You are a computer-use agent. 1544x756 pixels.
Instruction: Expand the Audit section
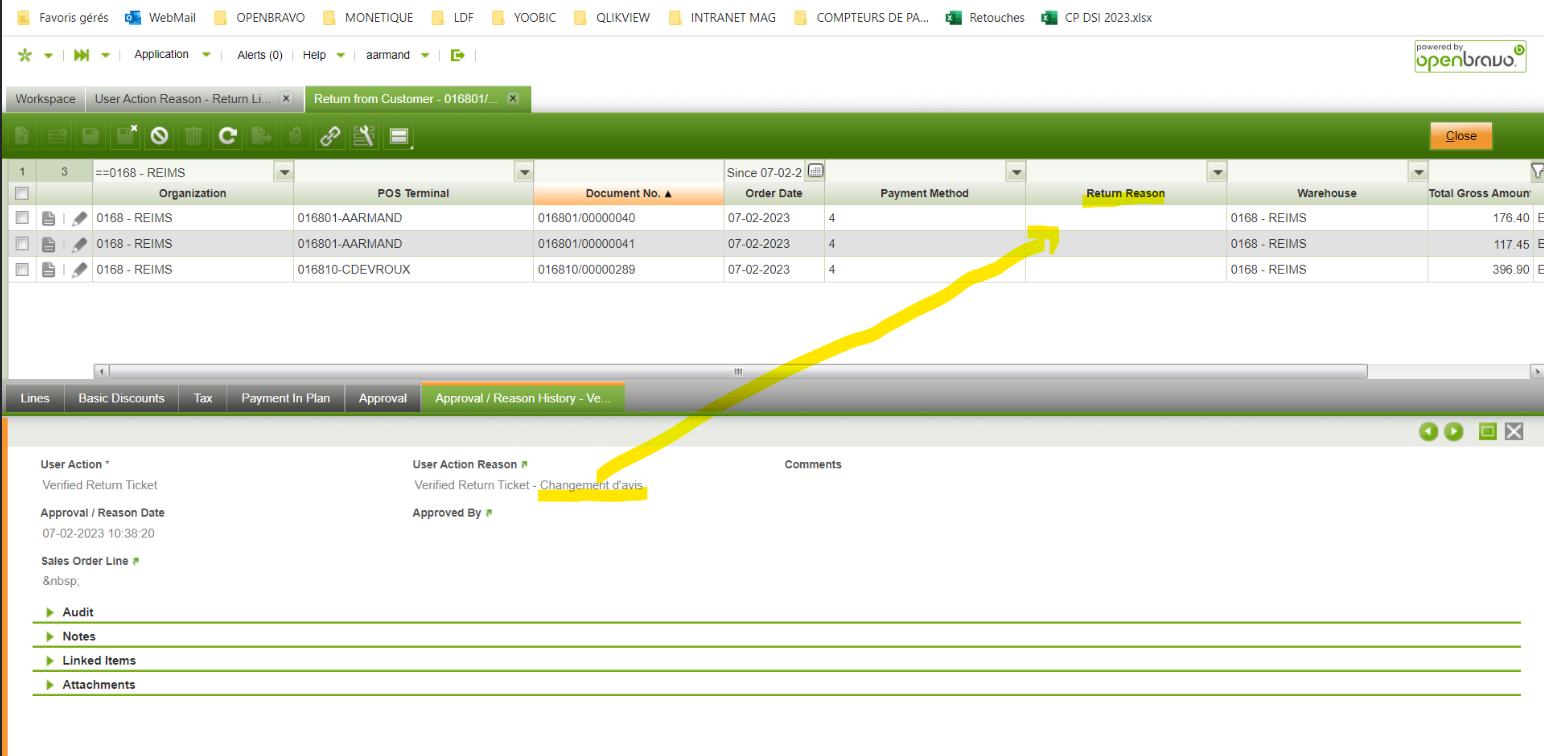tap(78, 612)
